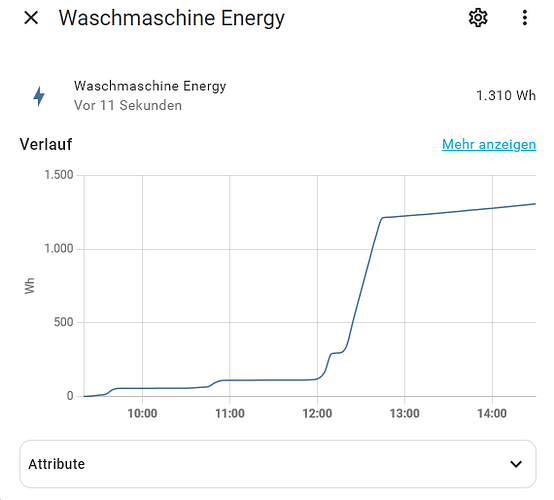
Task: Click the 12:00 time axis label
Action: pyautogui.click(x=317, y=413)
